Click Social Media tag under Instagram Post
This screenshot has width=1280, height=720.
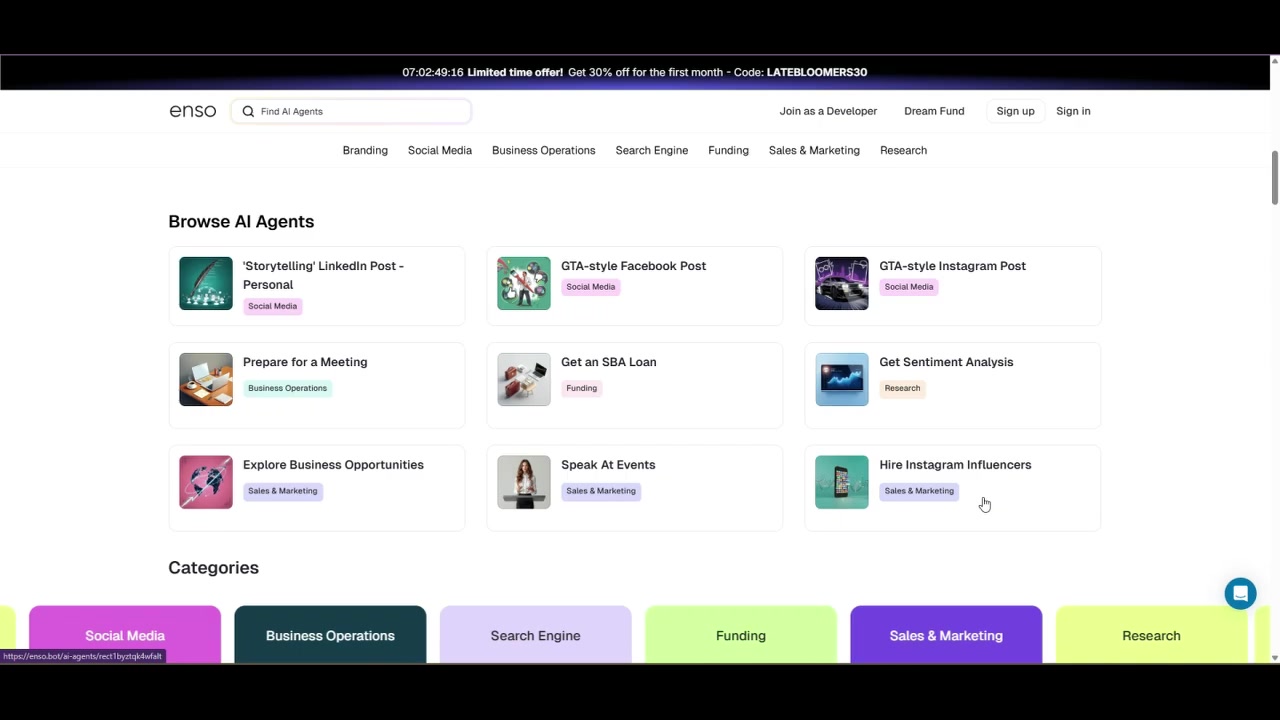(908, 287)
